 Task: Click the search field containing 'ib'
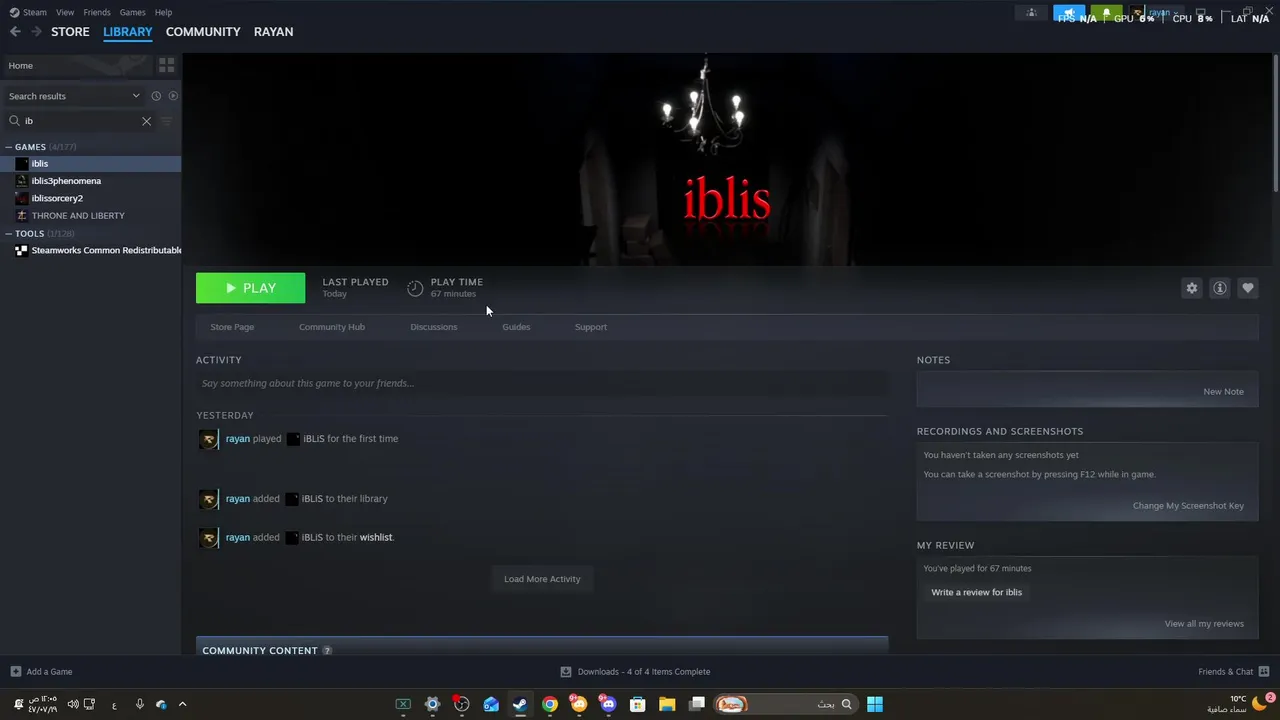tap(80, 121)
